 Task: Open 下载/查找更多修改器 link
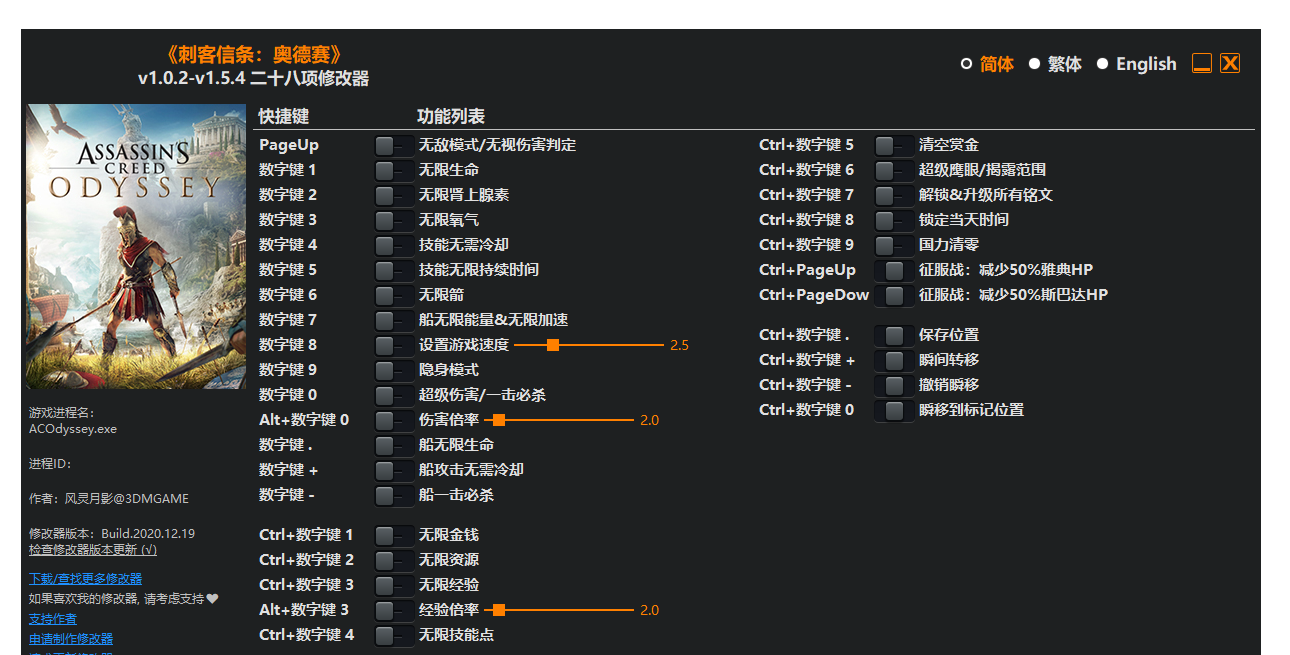85,578
